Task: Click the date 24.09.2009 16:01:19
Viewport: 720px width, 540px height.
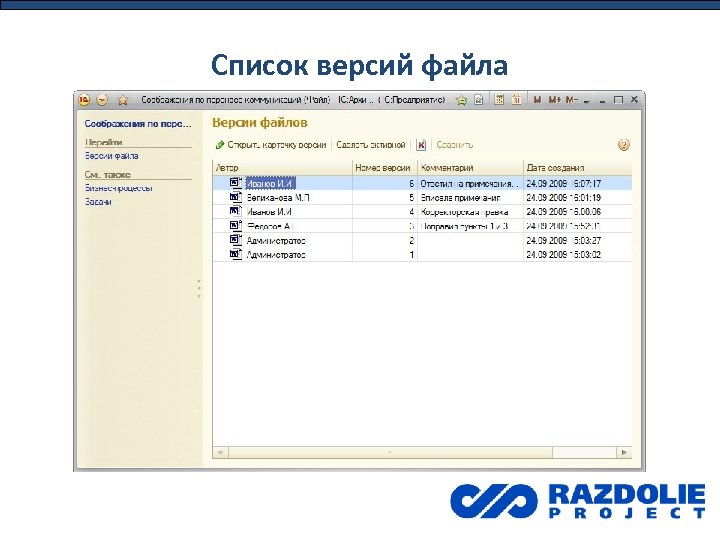Action: pyautogui.click(x=563, y=198)
